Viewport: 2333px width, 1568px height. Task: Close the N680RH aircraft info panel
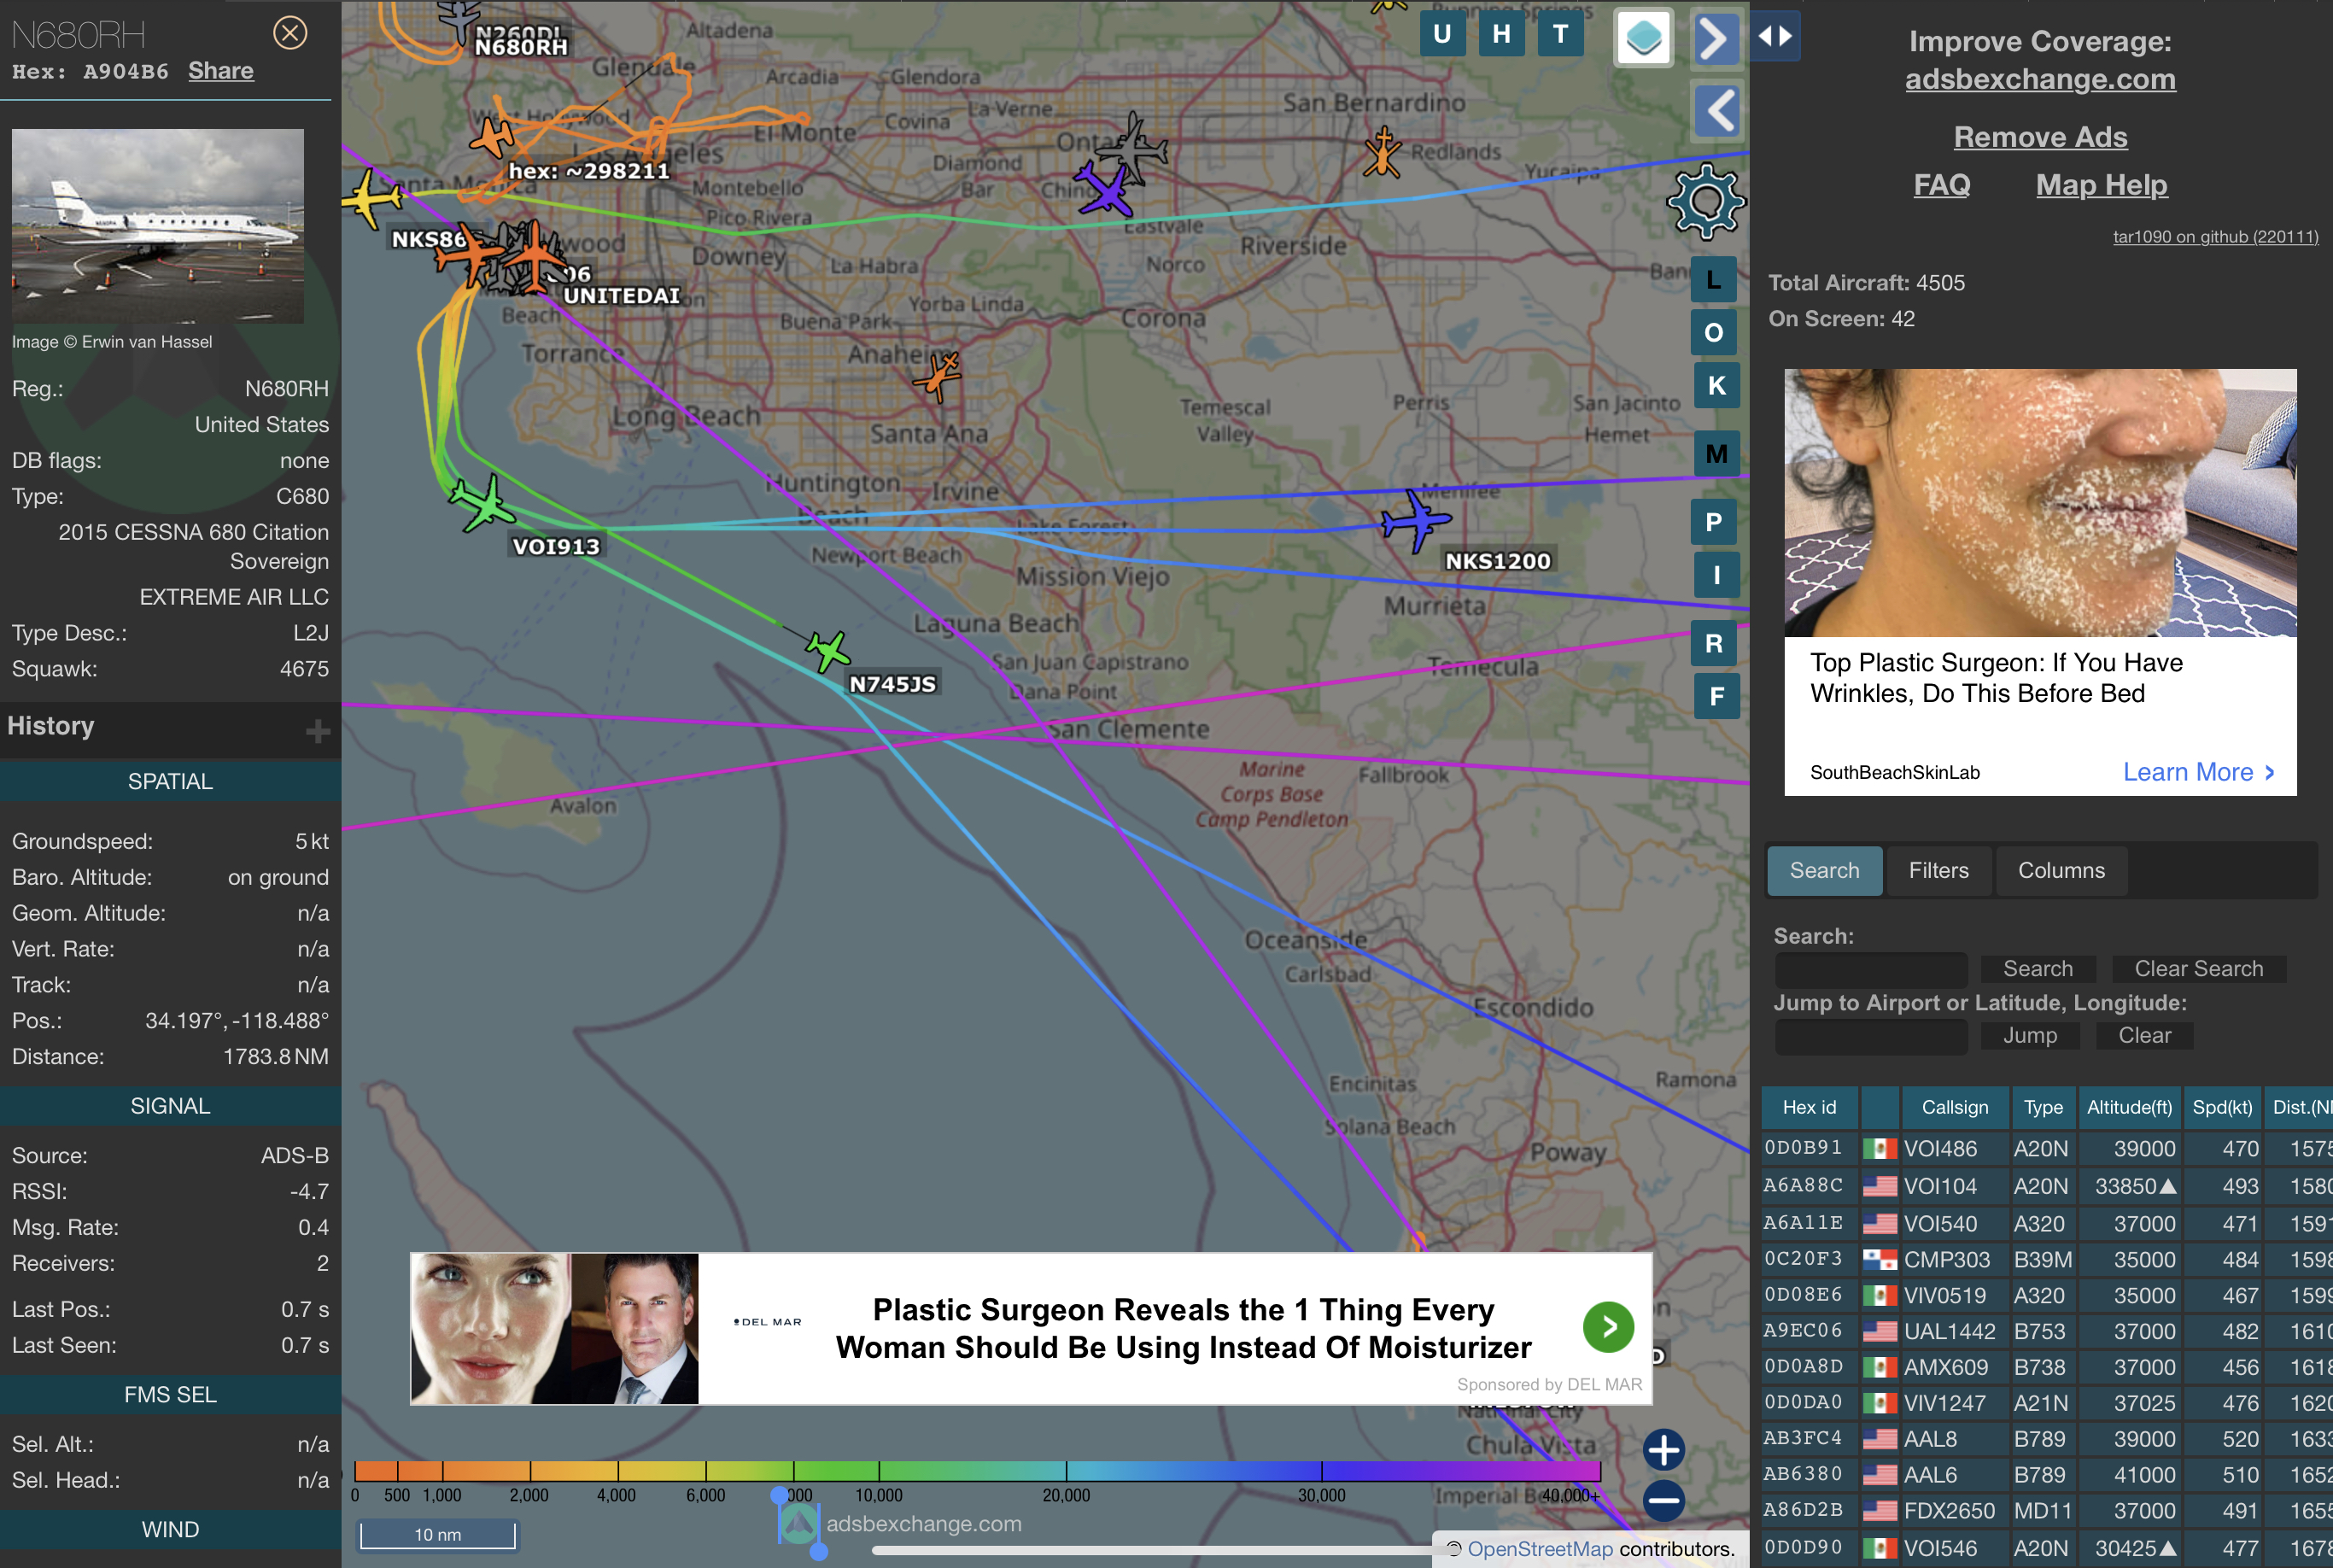tap(290, 34)
